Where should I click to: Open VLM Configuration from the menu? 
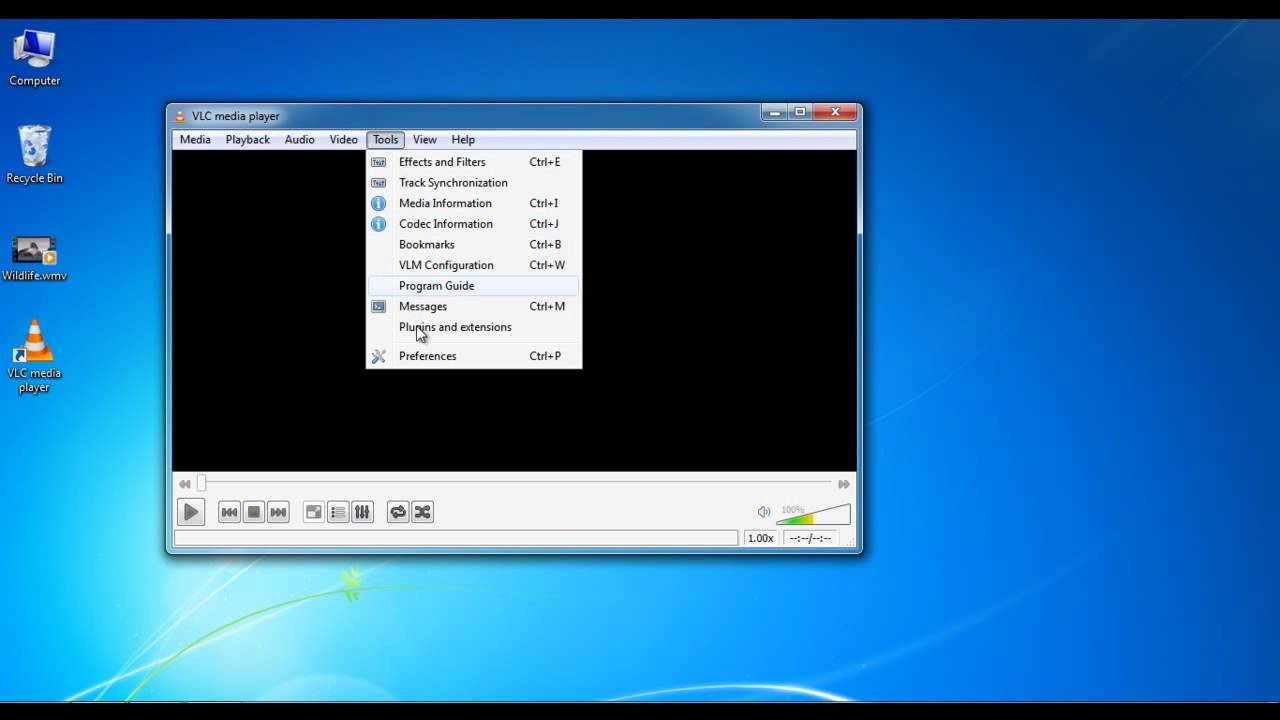pos(446,264)
